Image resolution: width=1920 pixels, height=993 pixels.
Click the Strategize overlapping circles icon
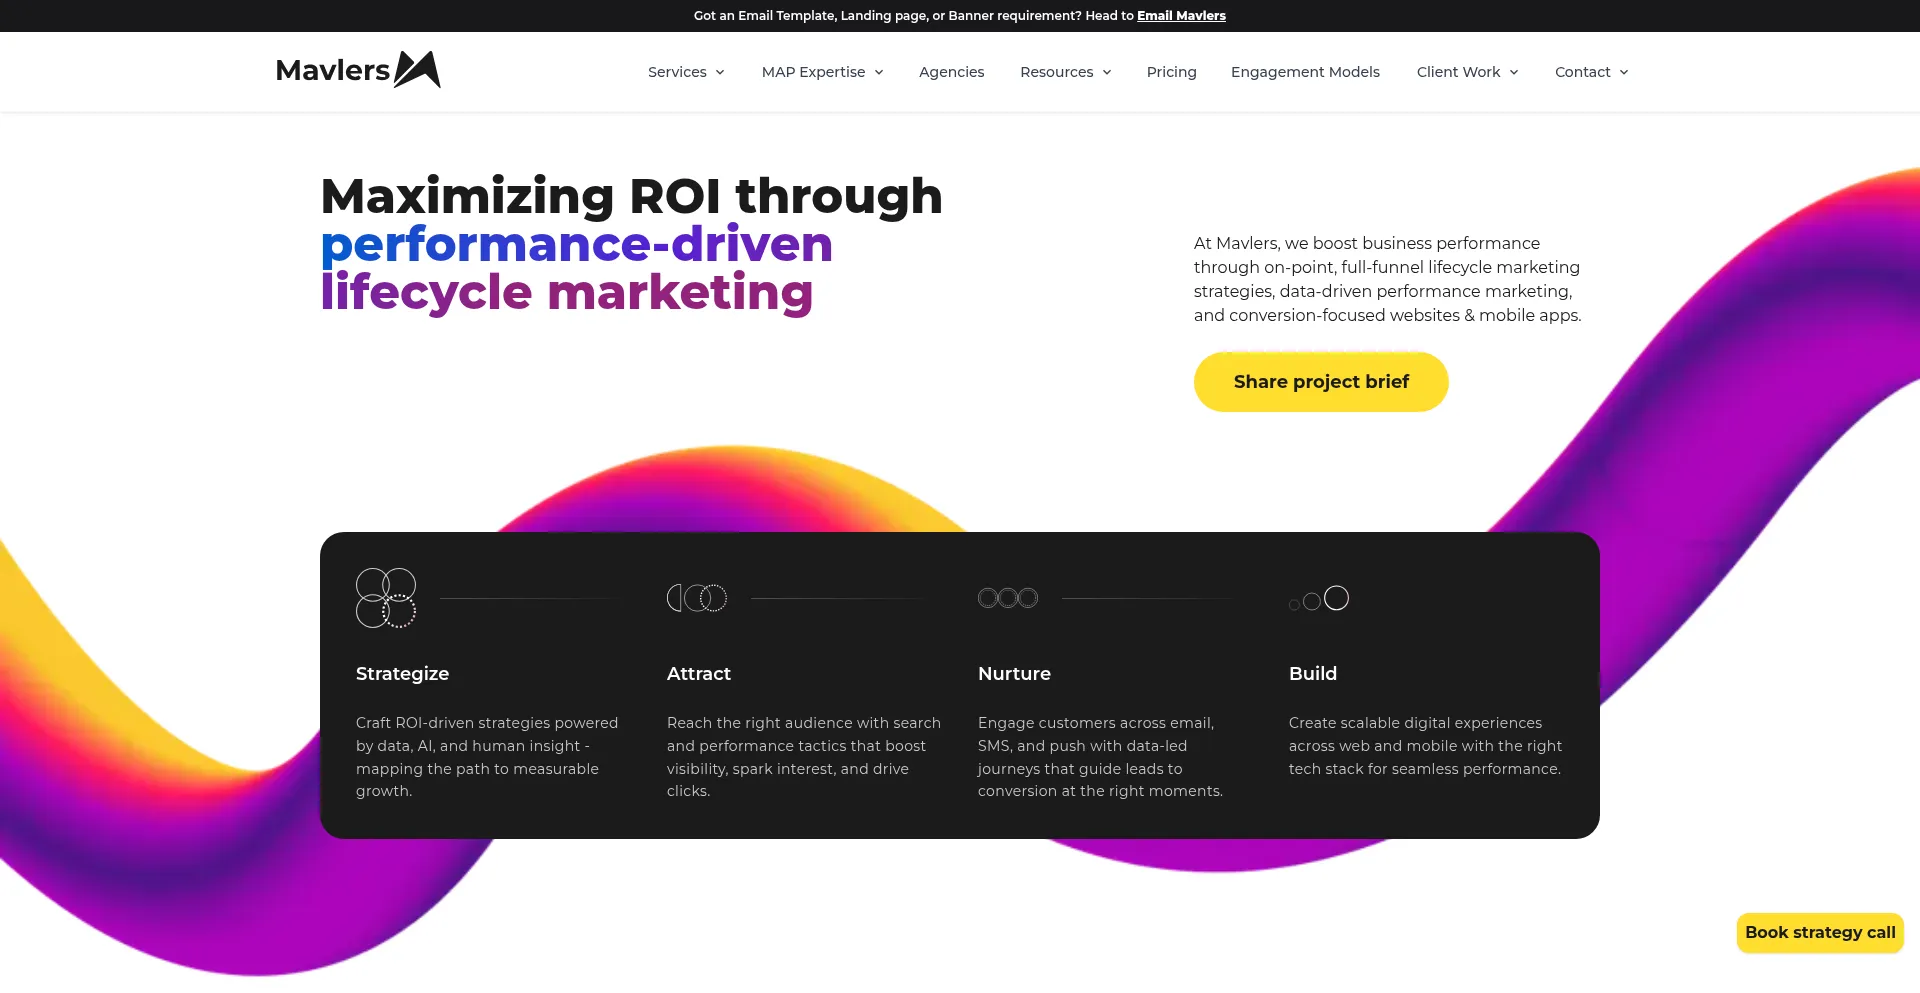(x=386, y=598)
